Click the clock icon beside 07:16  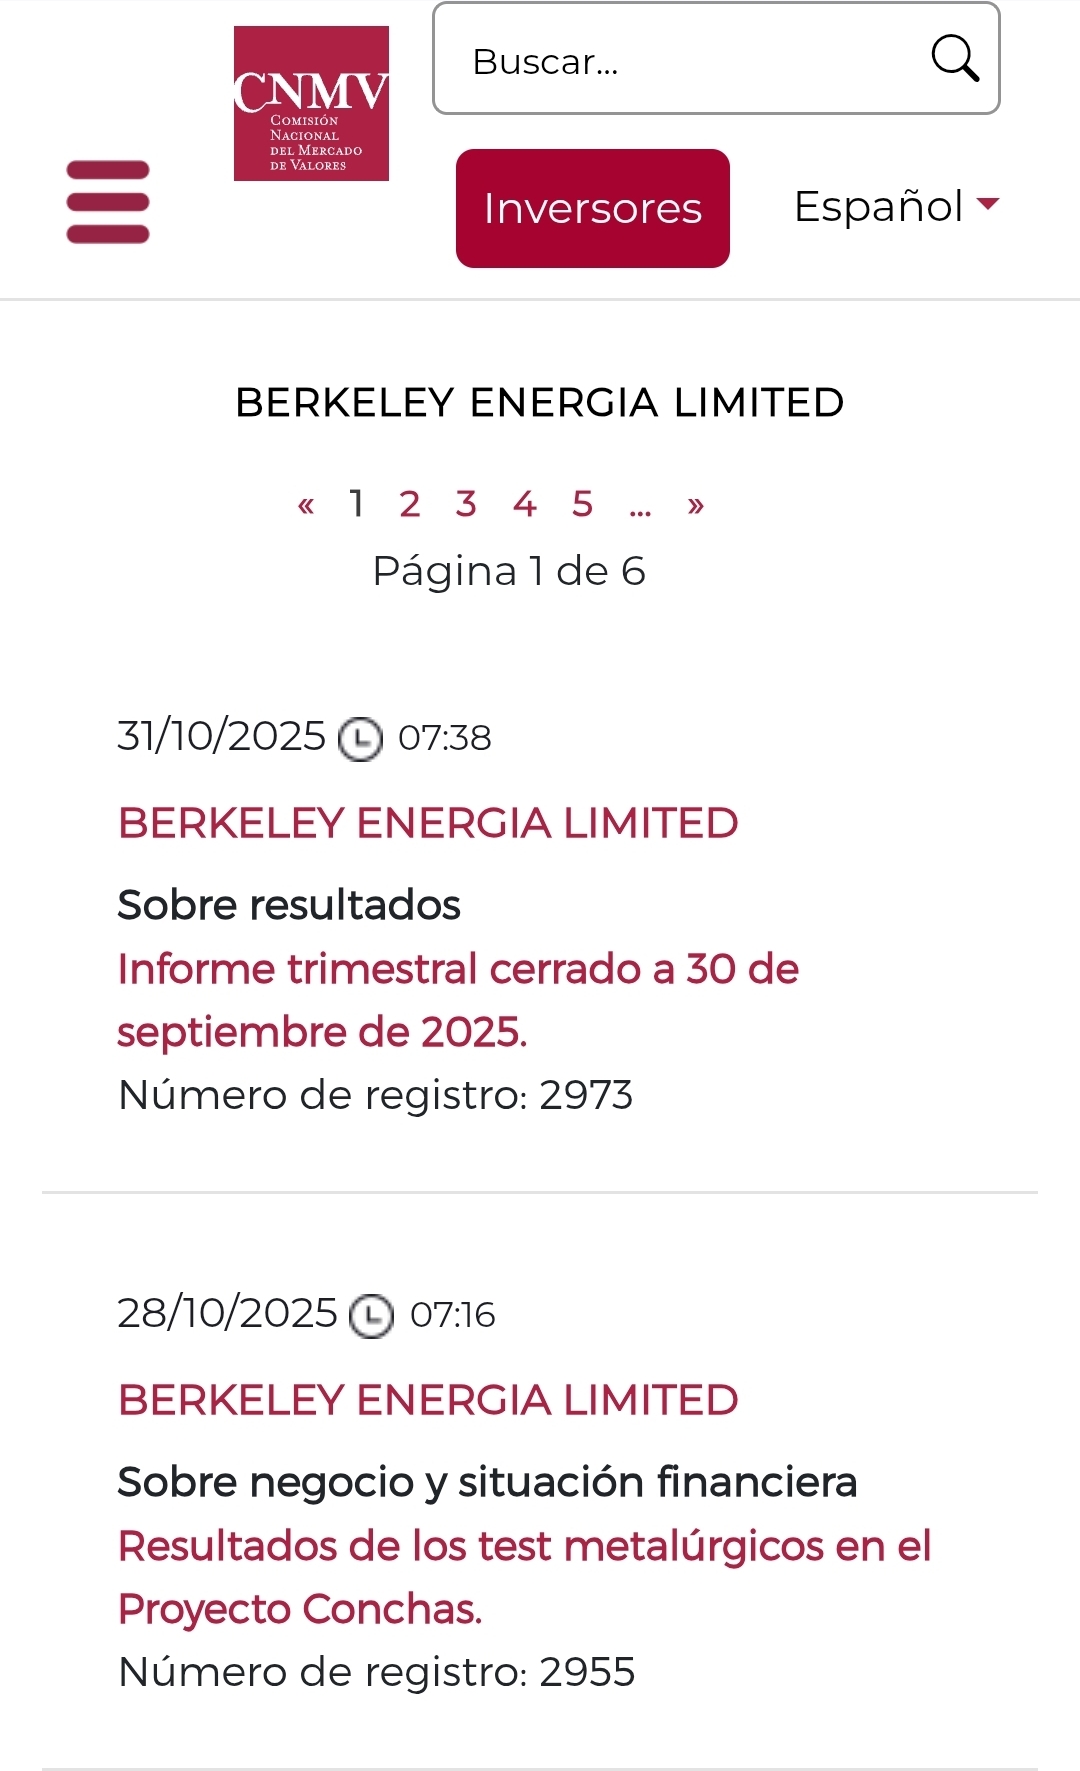[371, 1316]
